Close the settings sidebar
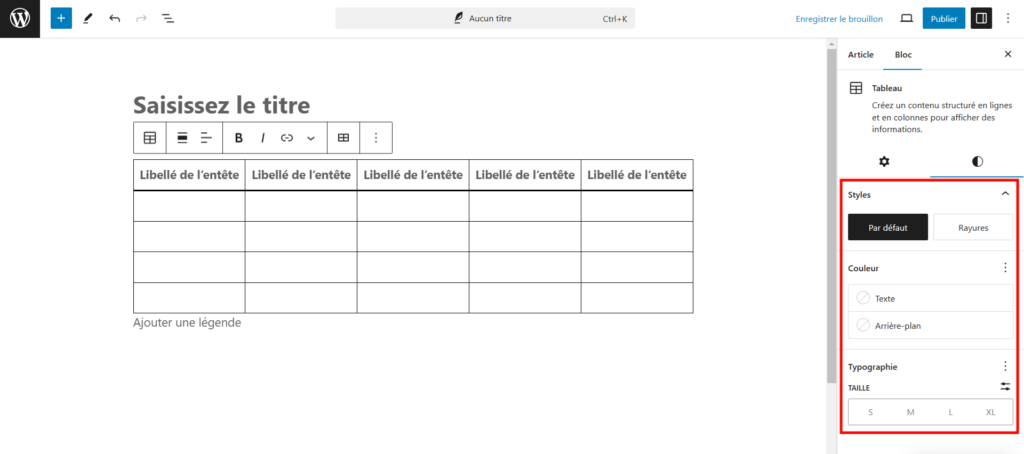This screenshot has height=454, width=1024. pyautogui.click(x=1008, y=54)
